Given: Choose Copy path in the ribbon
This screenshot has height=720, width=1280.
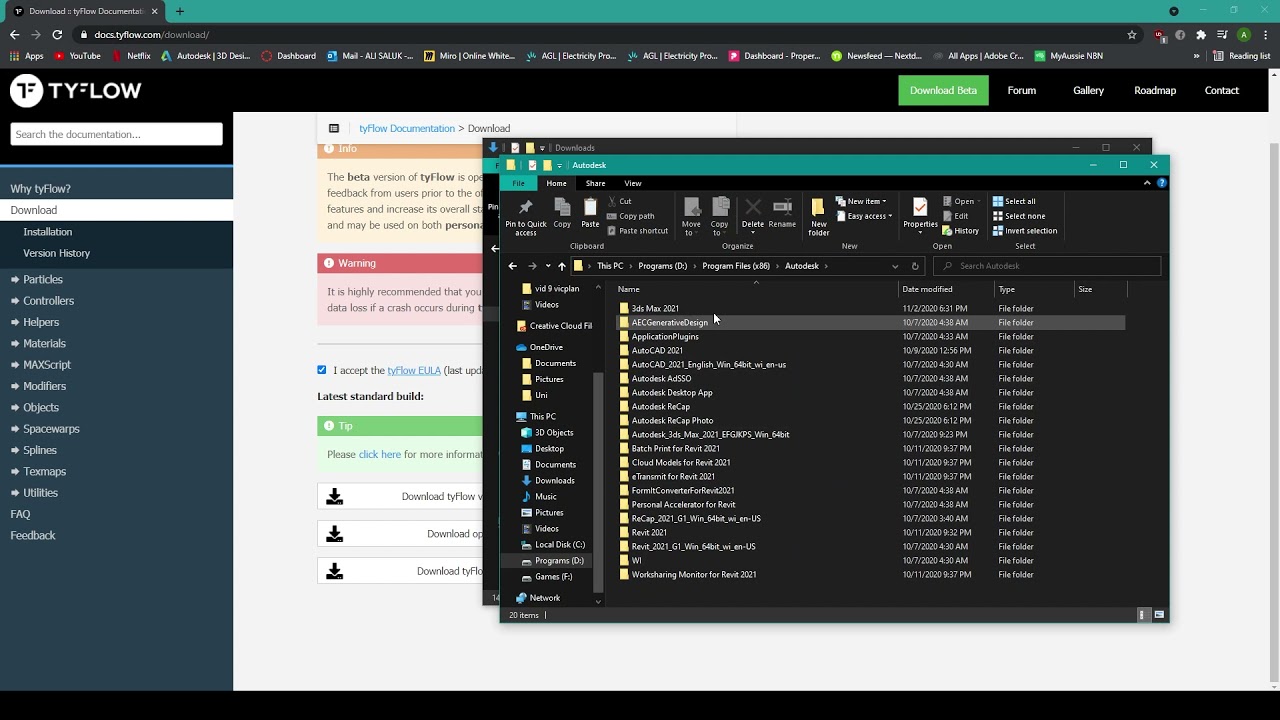Looking at the screenshot, I should (631, 216).
